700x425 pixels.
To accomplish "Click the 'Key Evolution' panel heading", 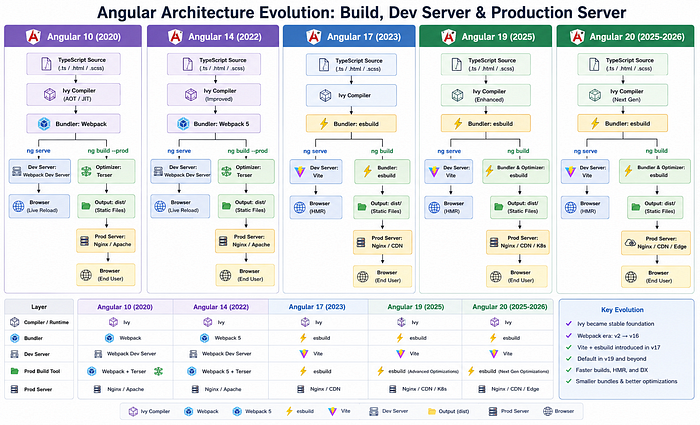I will [x=622, y=309].
